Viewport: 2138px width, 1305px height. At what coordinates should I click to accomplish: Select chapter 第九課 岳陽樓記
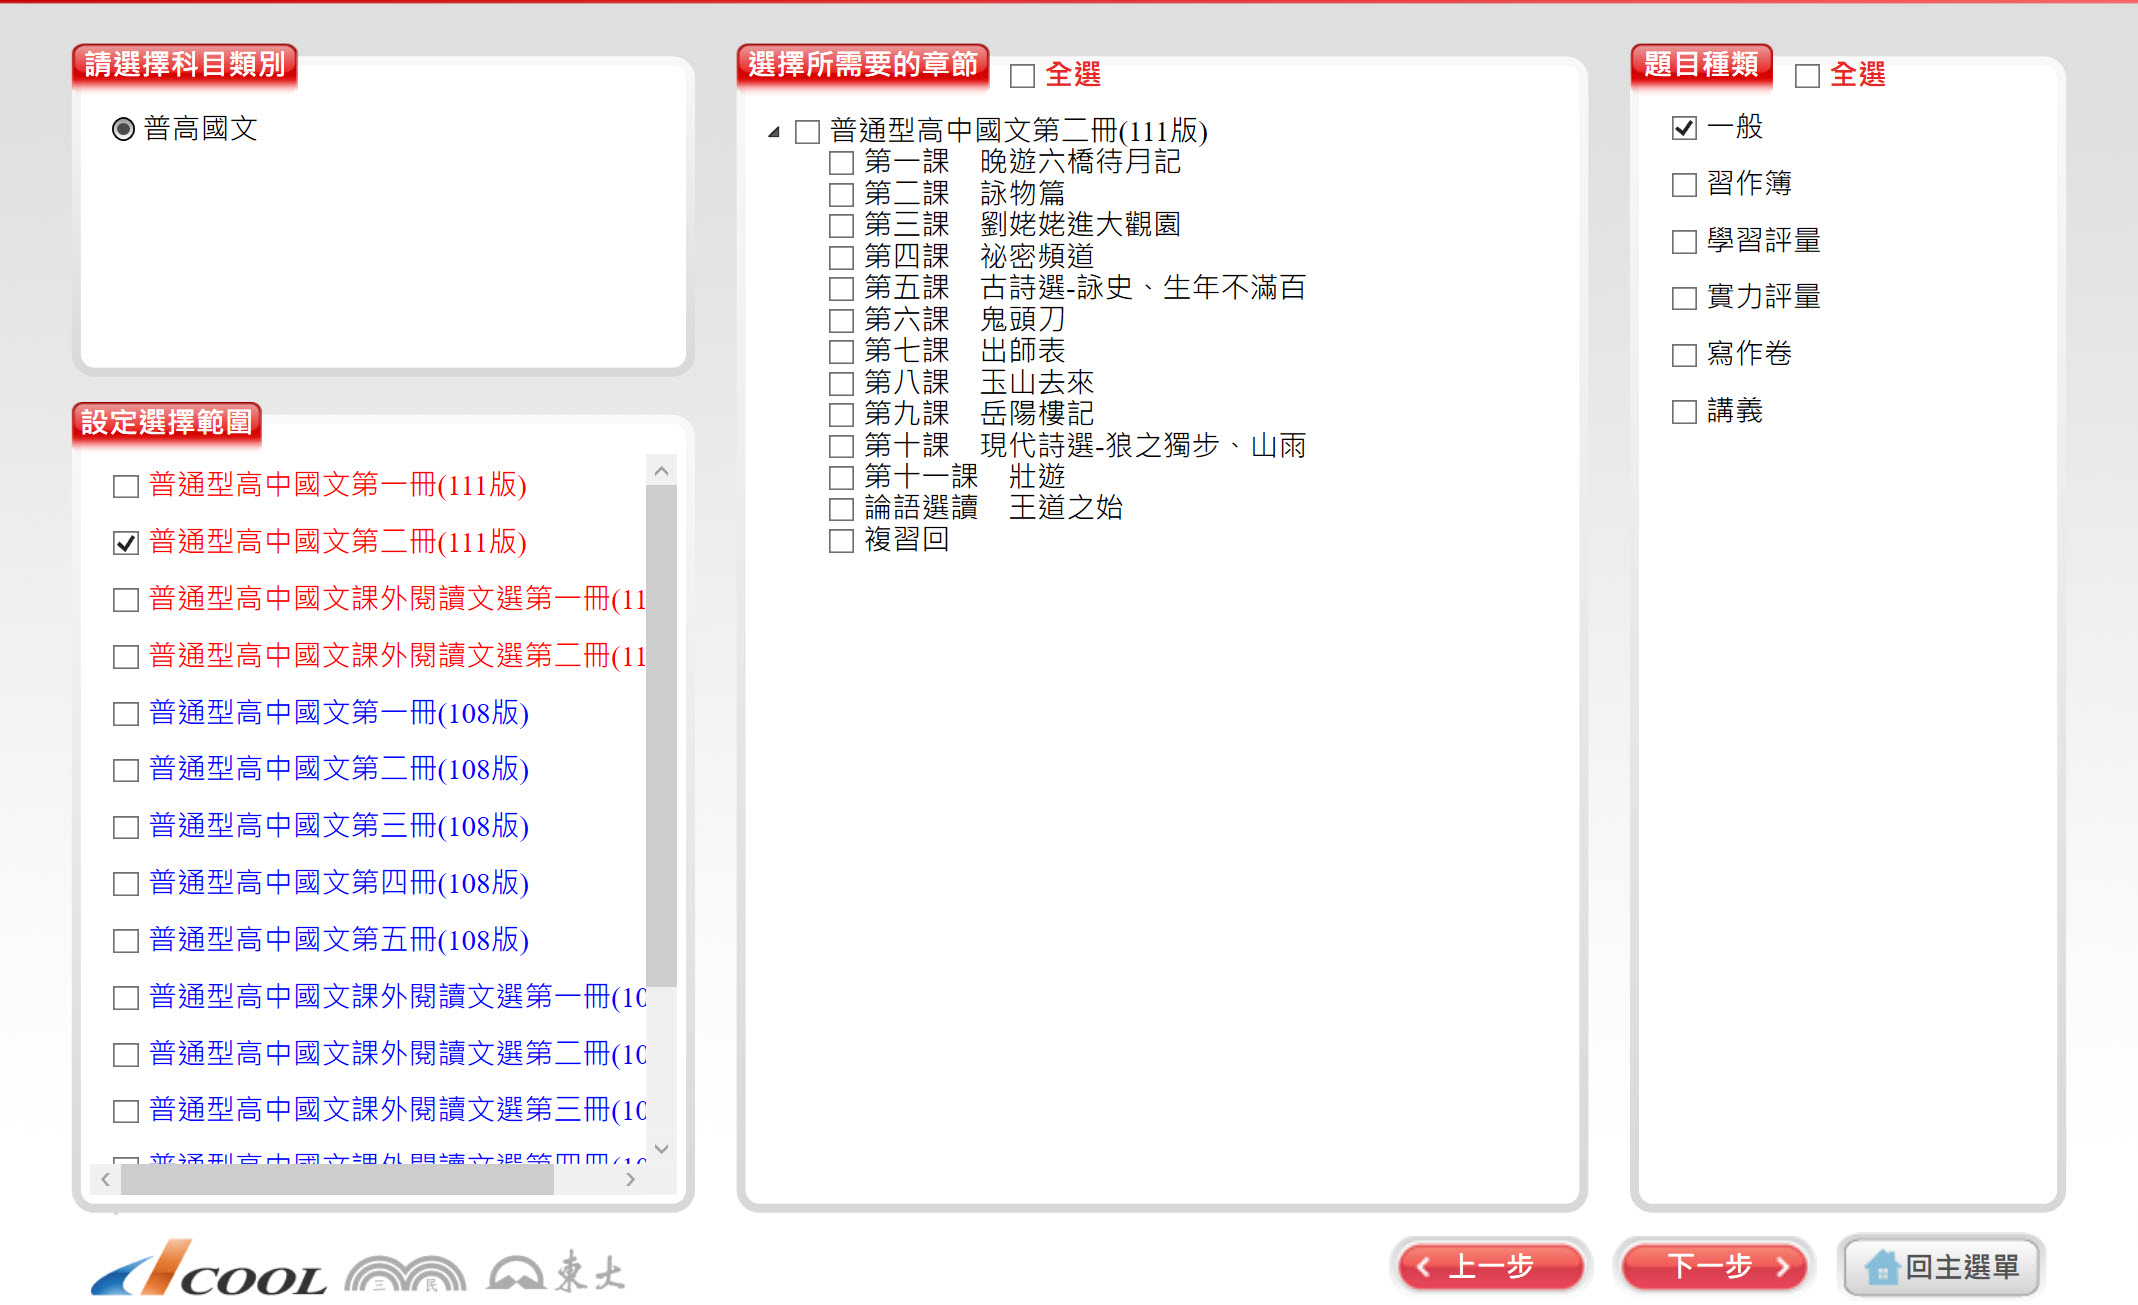[x=842, y=415]
